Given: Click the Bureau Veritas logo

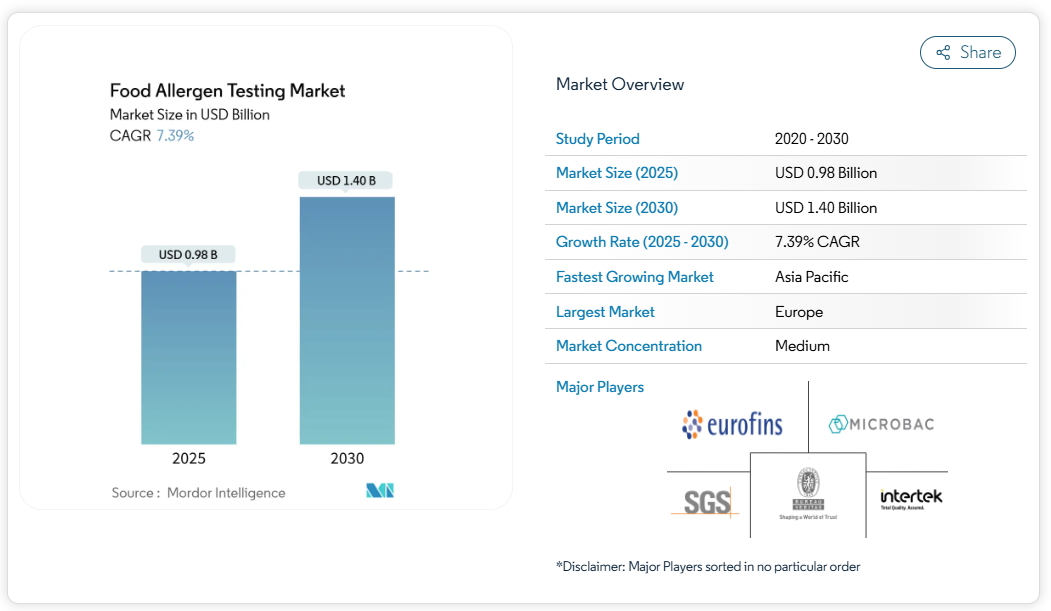Looking at the screenshot, I should coord(807,493).
